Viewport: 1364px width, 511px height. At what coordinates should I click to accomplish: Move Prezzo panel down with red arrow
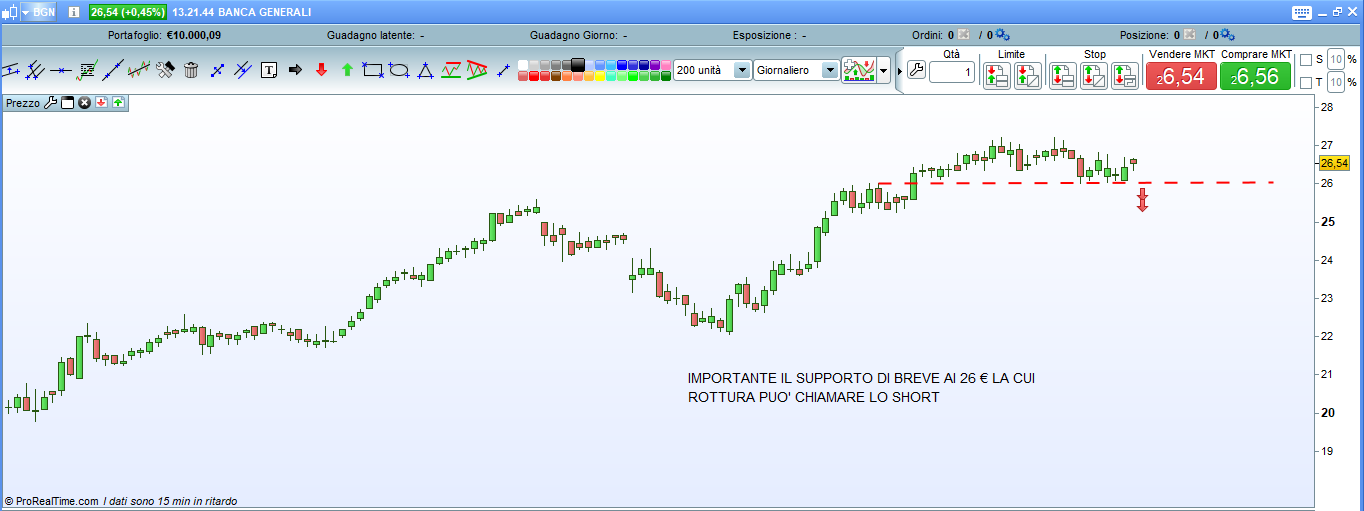[x=101, y=102]
